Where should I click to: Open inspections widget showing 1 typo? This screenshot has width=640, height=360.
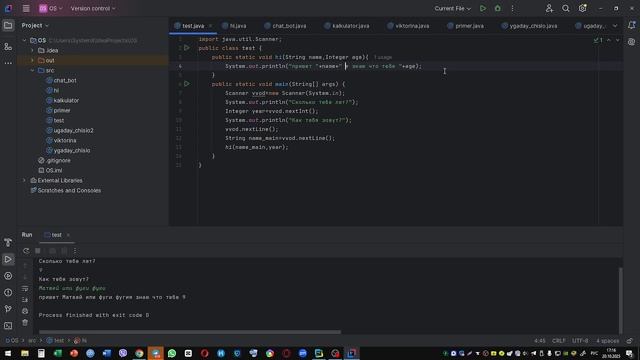point(598,40)
